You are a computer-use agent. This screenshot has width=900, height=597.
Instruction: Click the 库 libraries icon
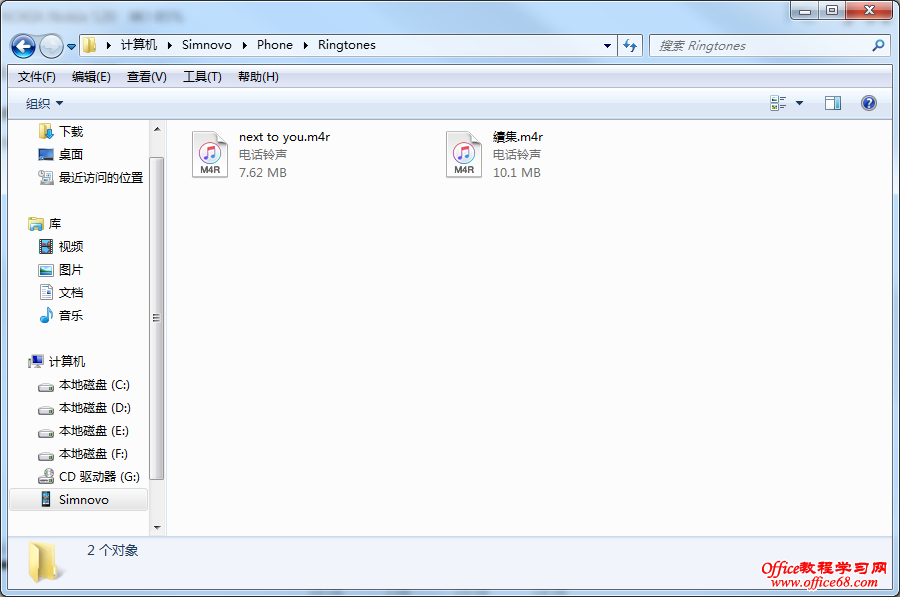[36, 224]
